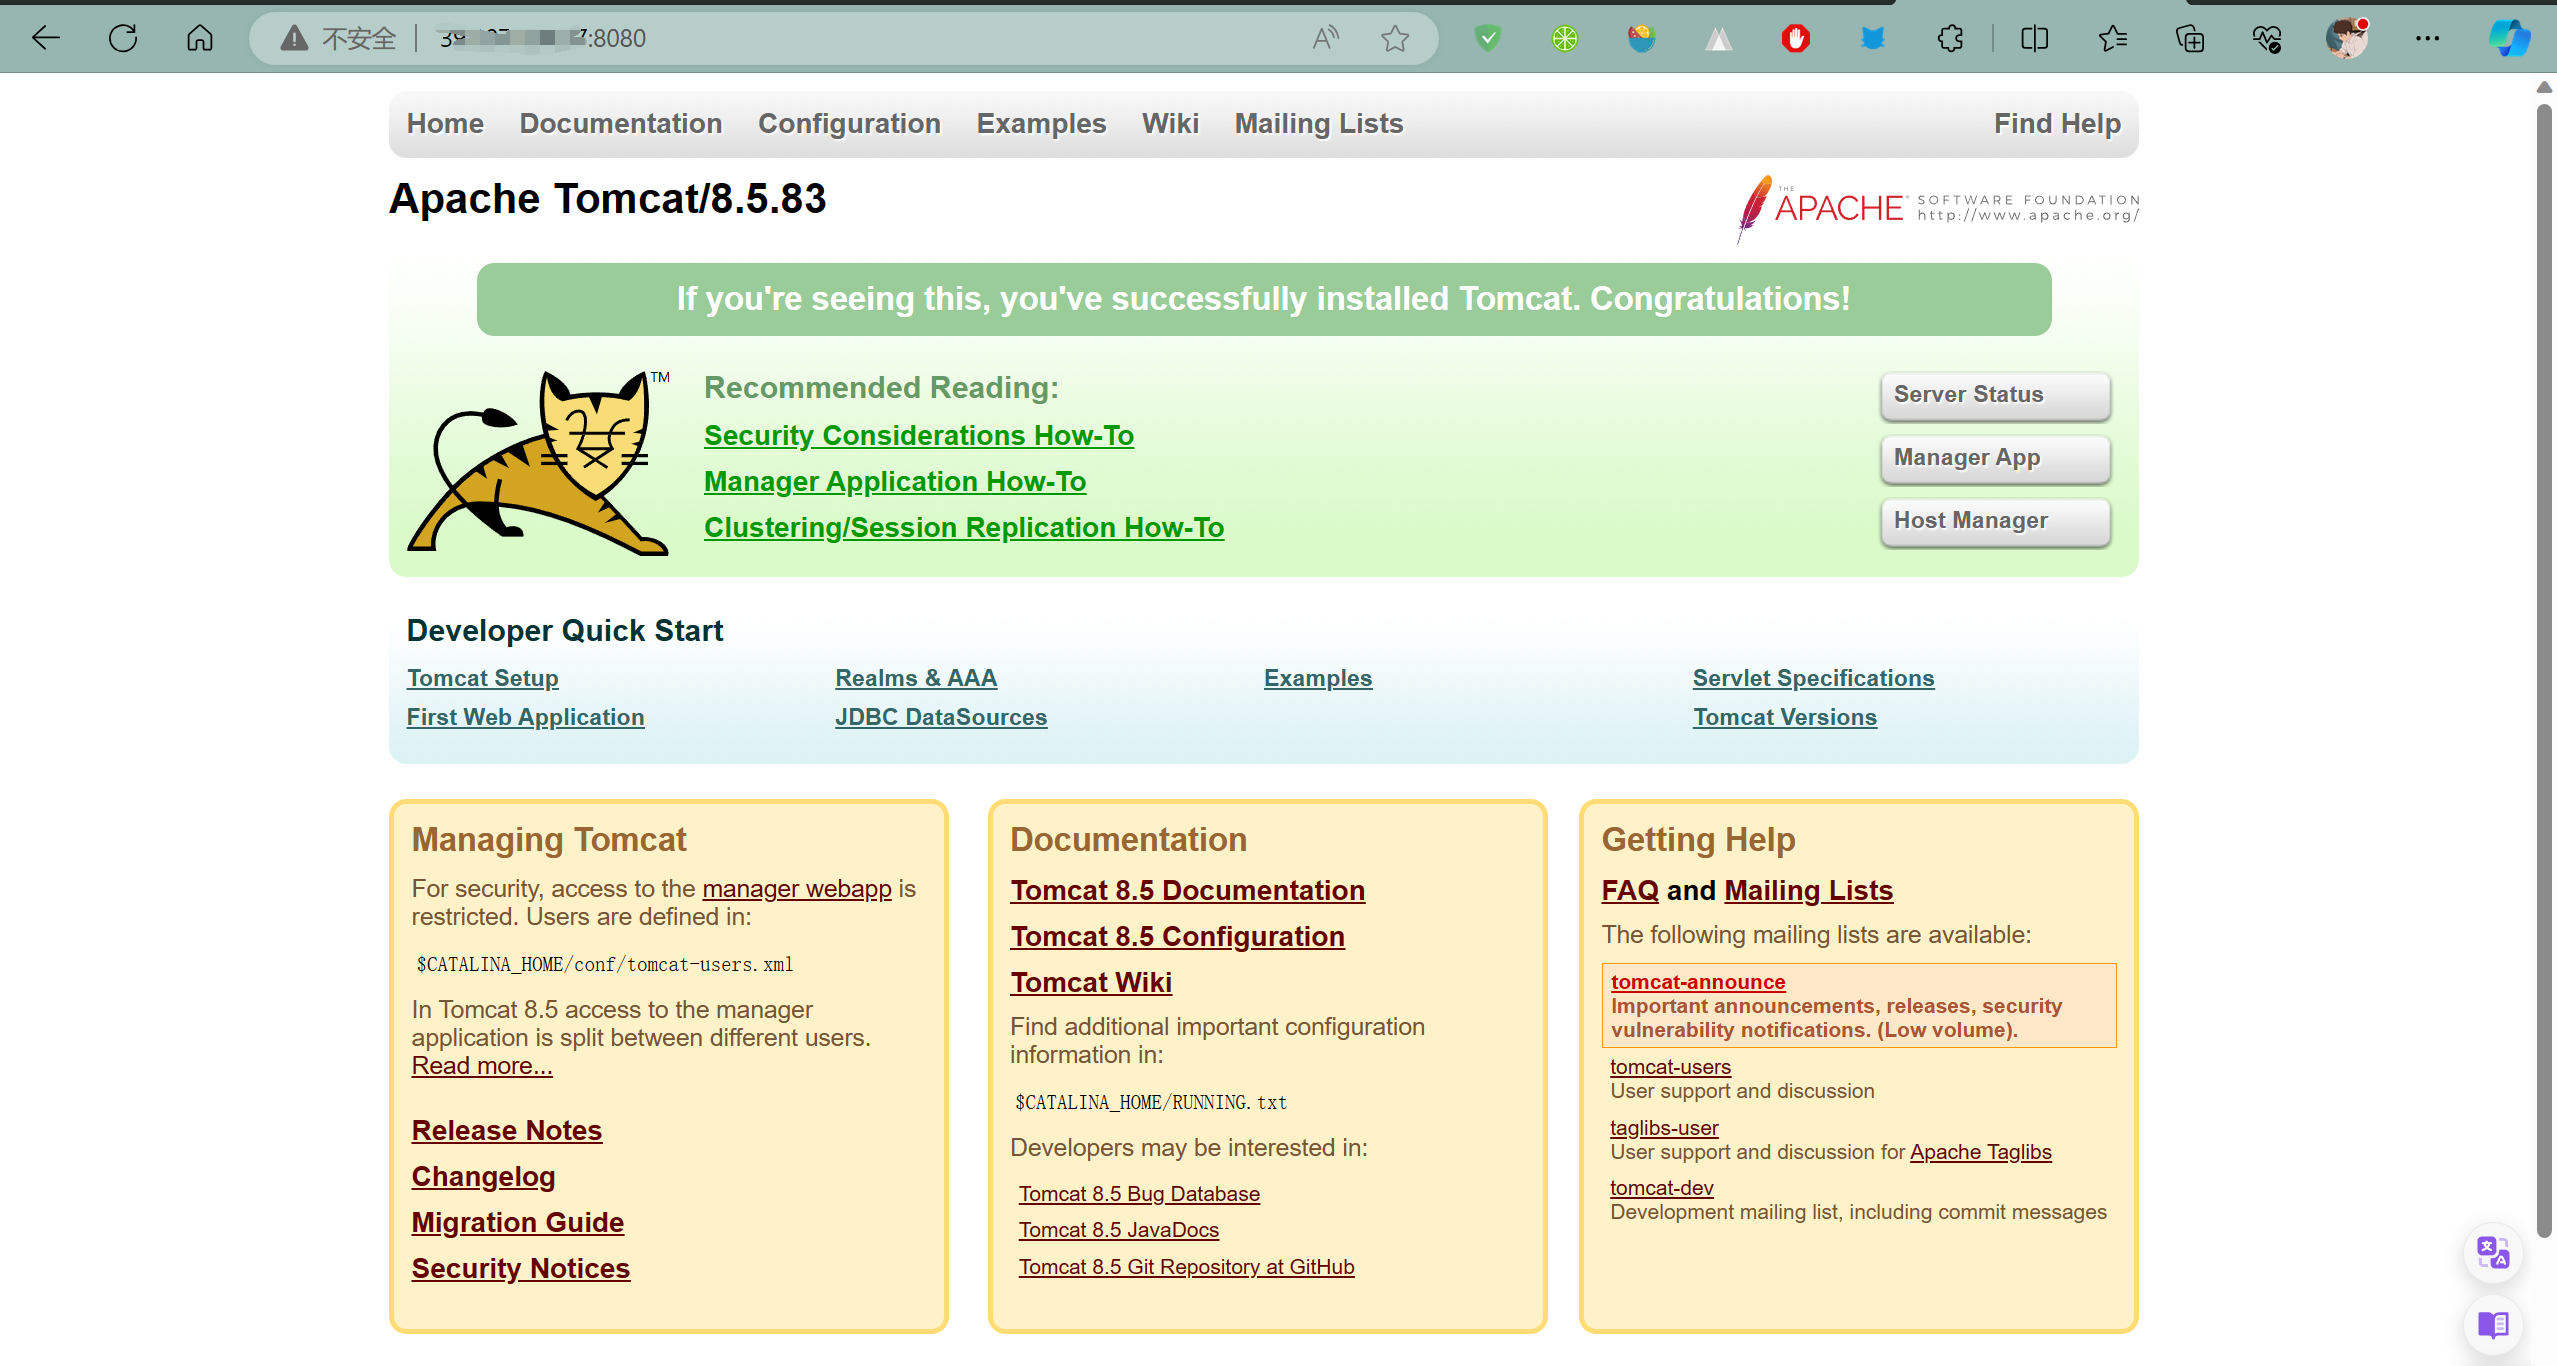Launch the Manager App button
The image size is (2557, 1366).
coord(1994,458)
